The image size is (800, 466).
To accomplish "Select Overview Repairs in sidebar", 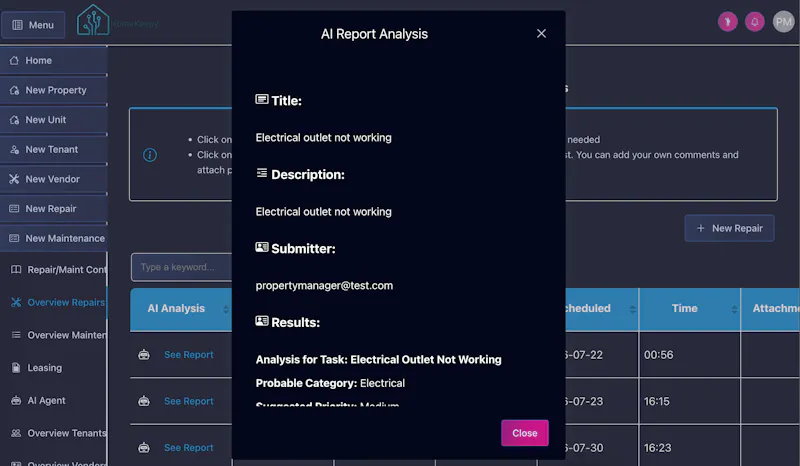I will click(54, 302).
